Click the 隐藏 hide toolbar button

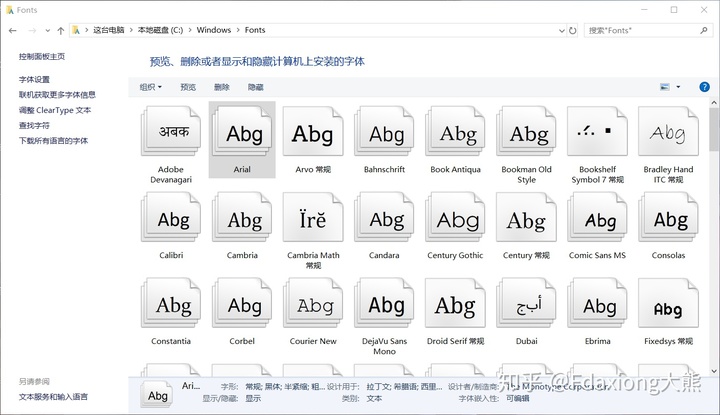(256, 87)
